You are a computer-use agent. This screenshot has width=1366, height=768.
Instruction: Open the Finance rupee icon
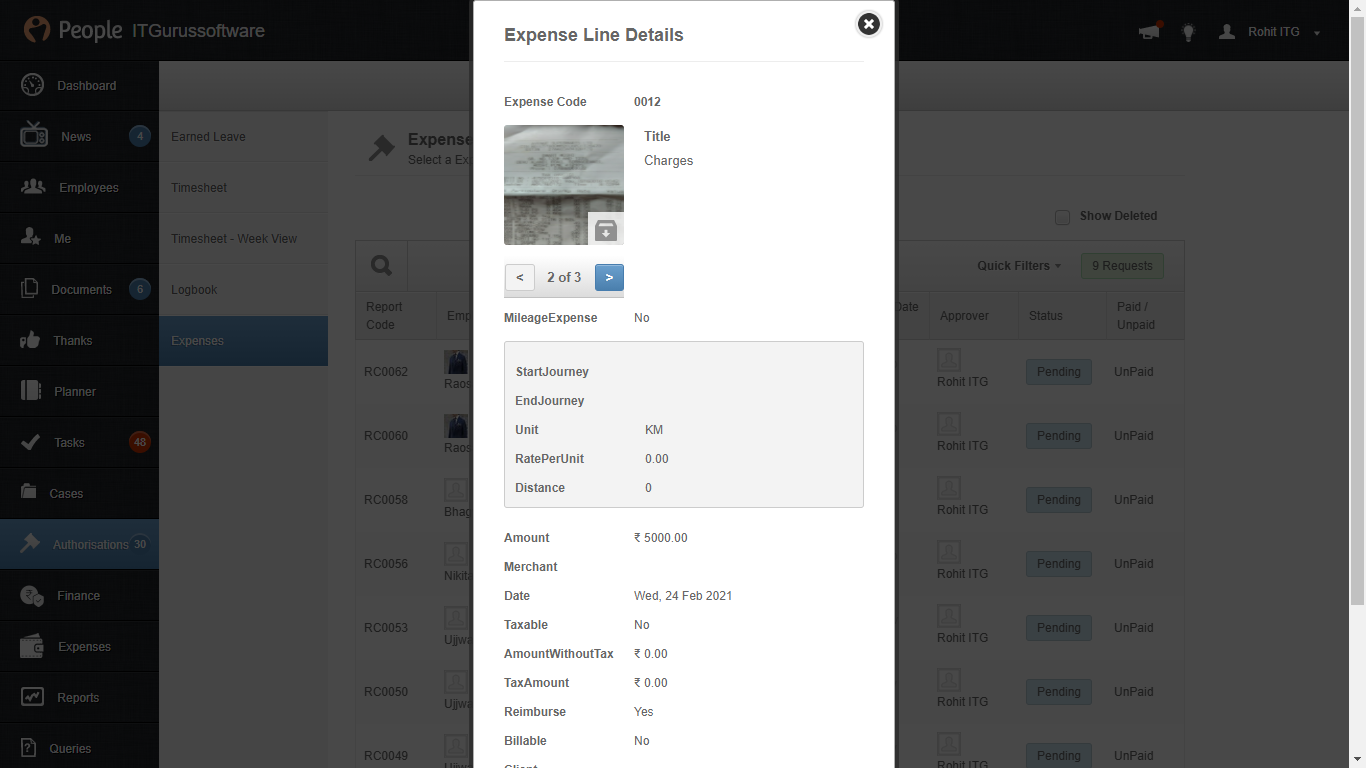(32, 595)
